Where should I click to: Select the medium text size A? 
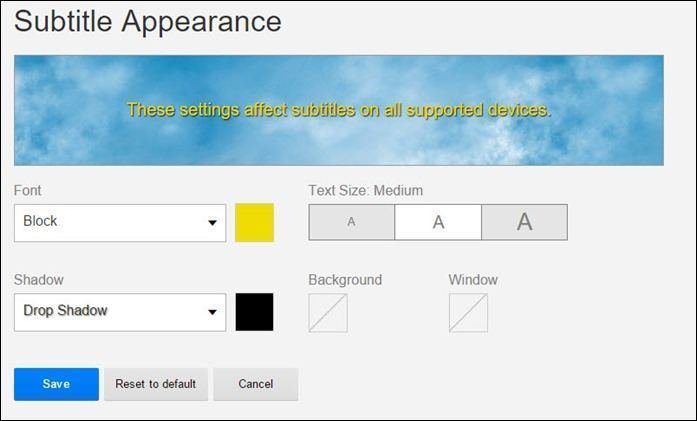(x=438, y=222)
